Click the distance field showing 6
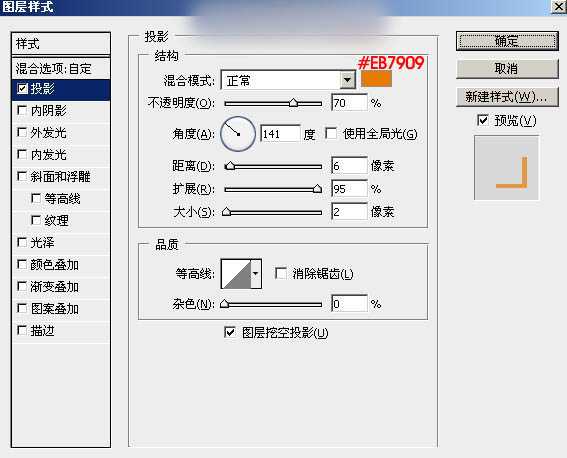Screen dimensions: 567x458 click(349, 166)
